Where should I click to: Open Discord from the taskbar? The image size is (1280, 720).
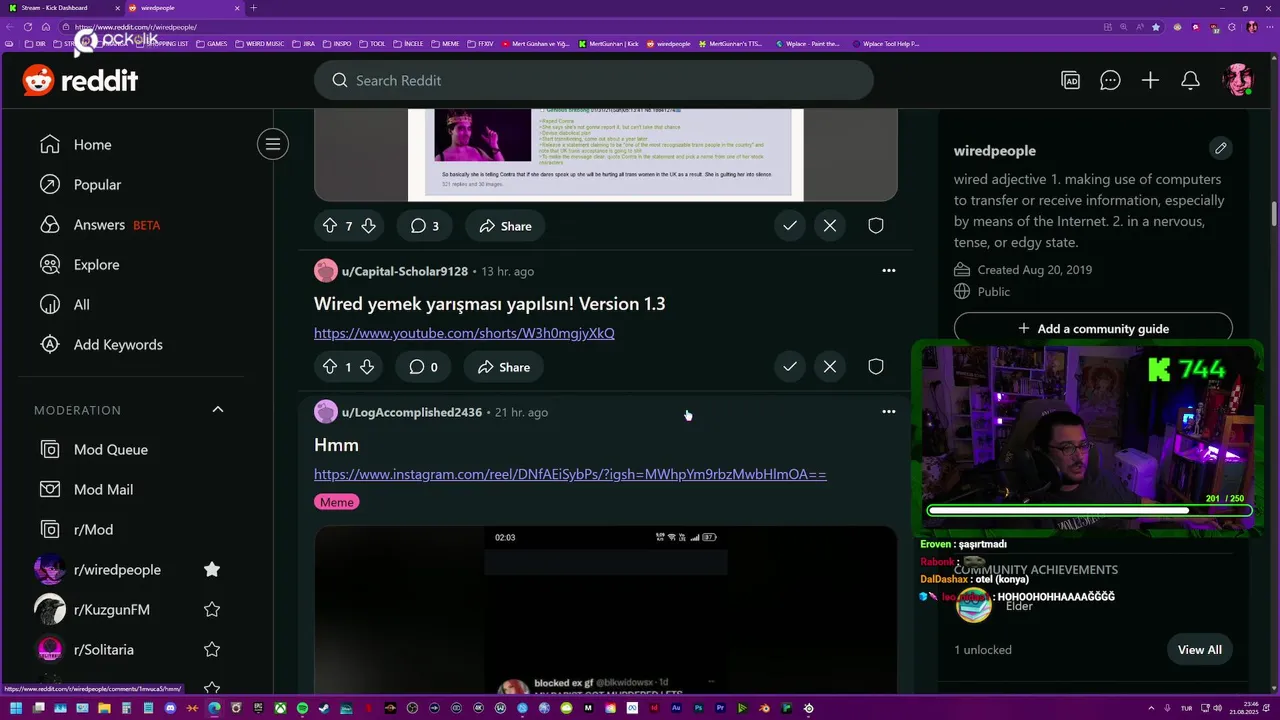click(170, 708)
